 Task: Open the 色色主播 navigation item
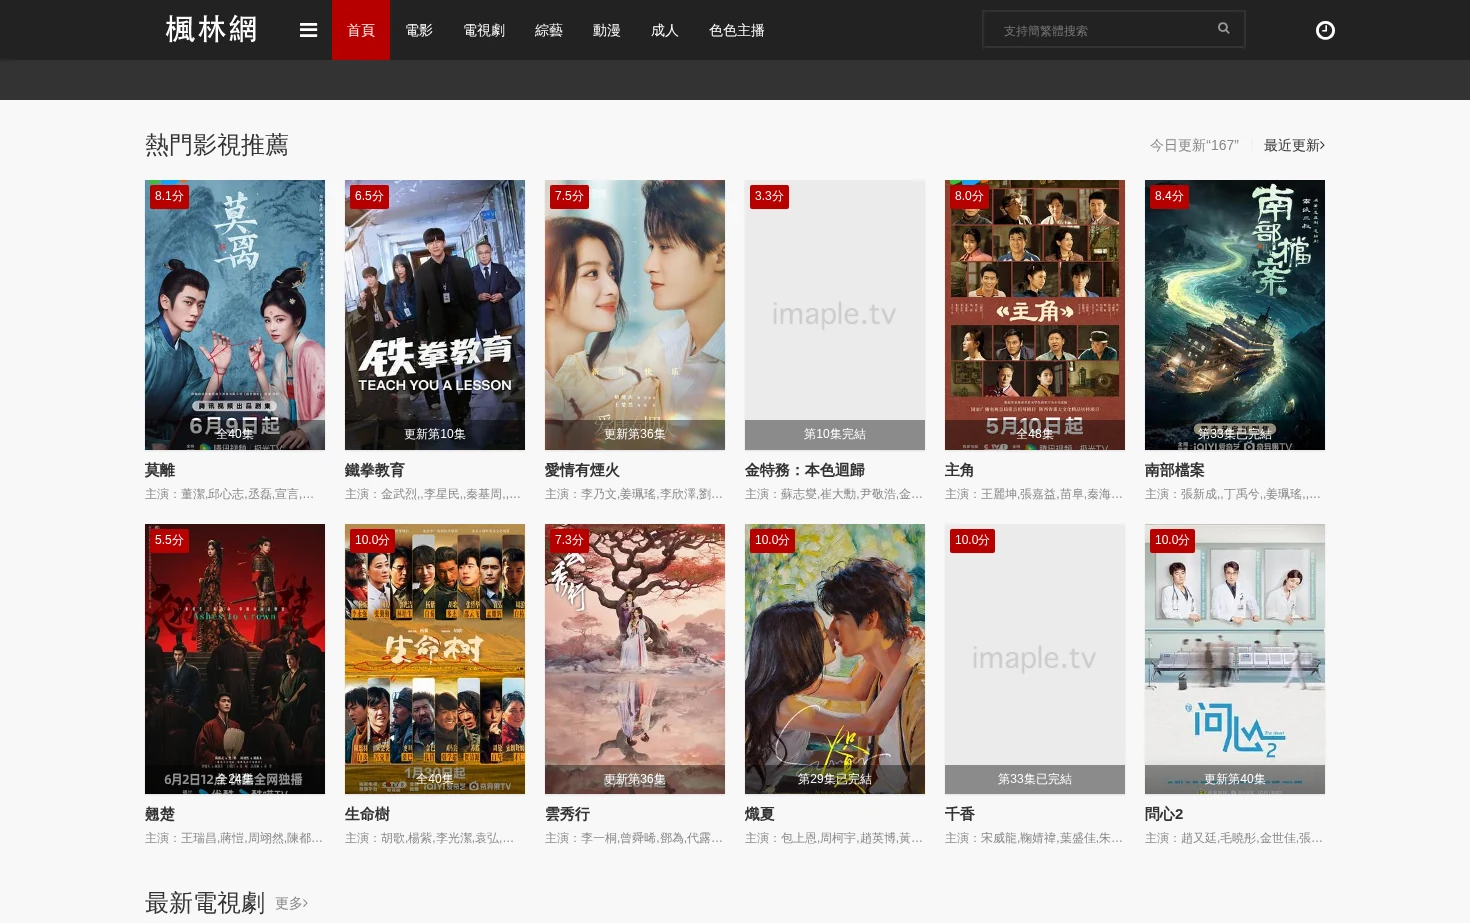(x=737, y=30)
